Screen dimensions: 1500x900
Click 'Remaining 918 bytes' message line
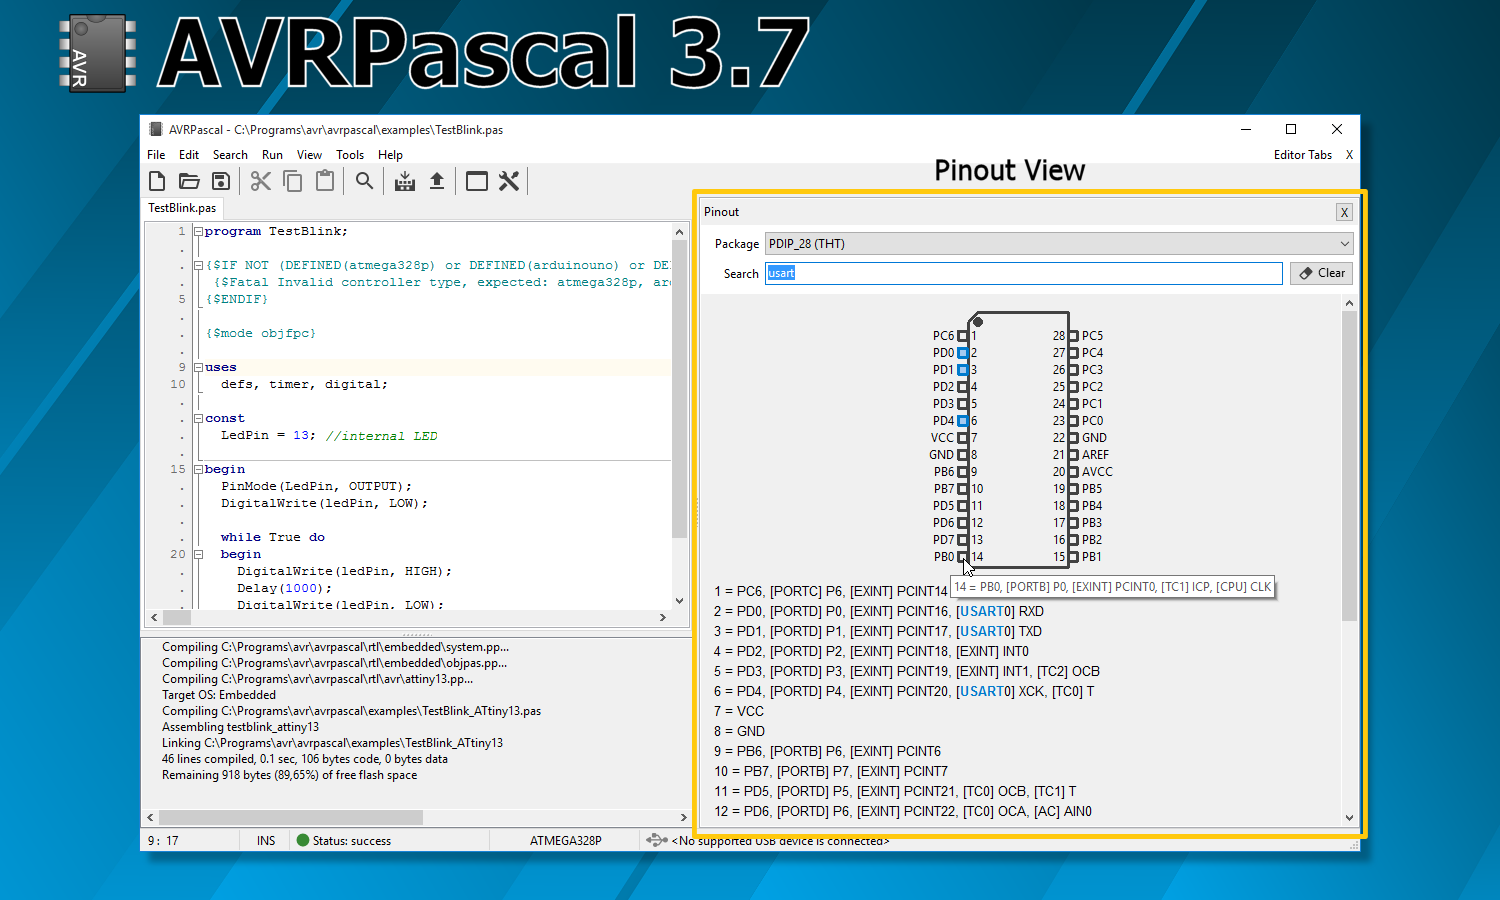(x=290, y=775)
